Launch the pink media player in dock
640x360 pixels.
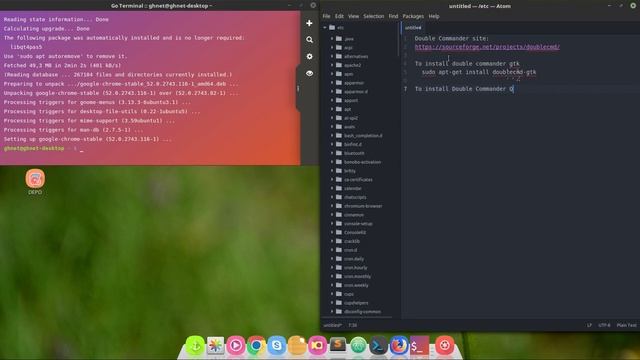[236, 345]
